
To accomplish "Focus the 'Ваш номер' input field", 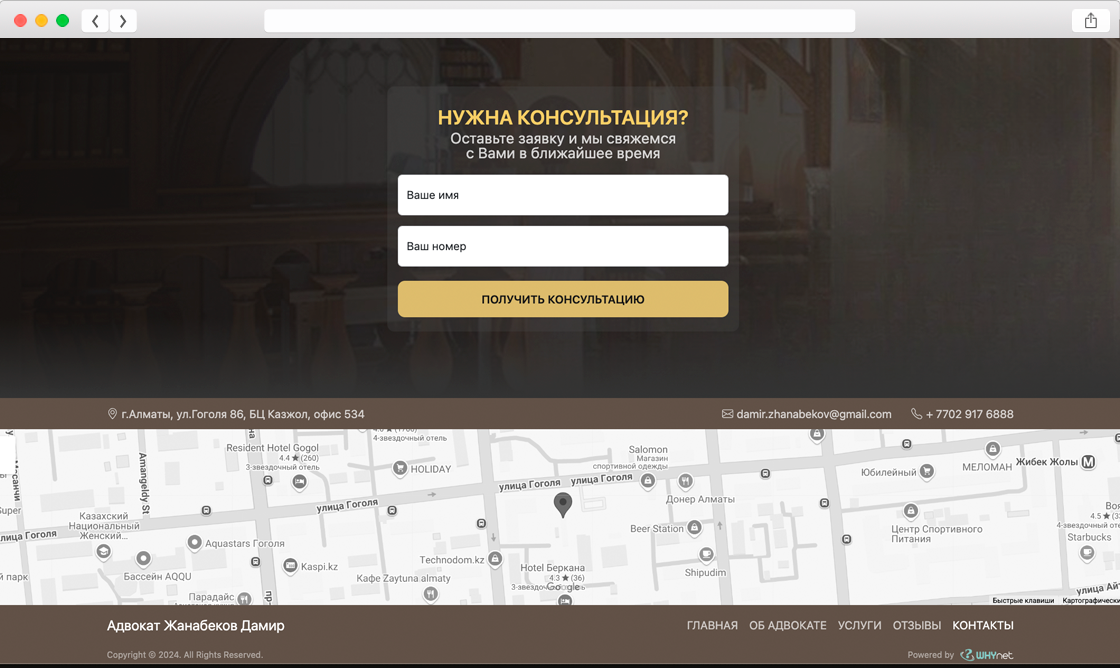I will pos(563,246).
